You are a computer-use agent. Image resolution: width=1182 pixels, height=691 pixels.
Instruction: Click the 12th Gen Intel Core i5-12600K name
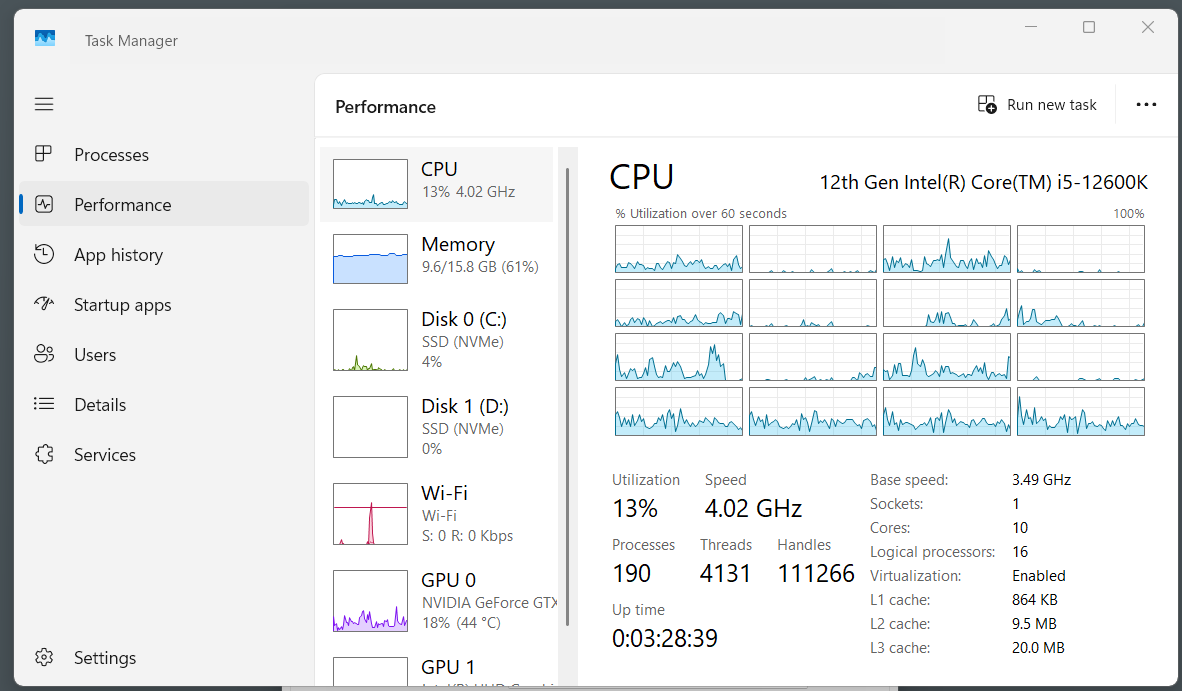[x=984, y=182]
